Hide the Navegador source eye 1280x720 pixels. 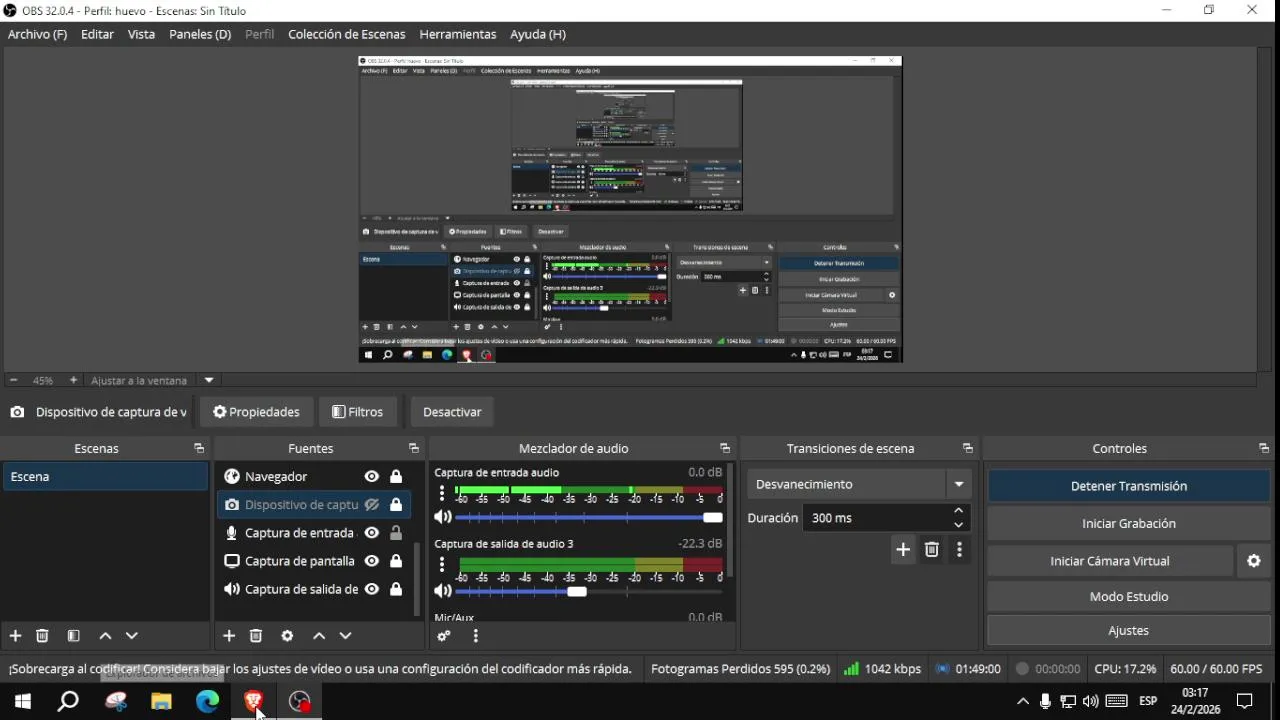371,477
